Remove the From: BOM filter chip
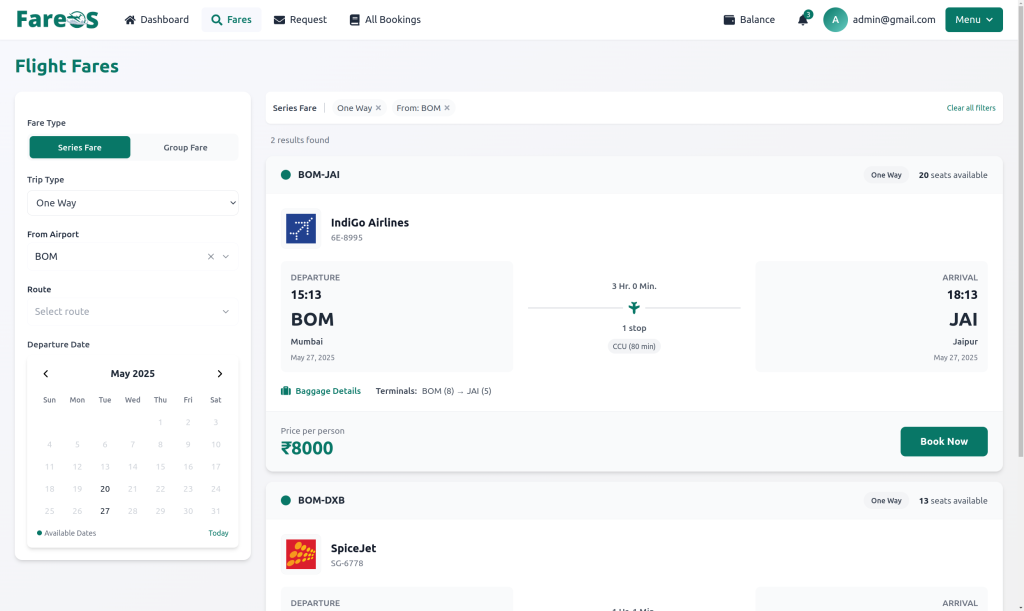 pyautogui.click(x=447, y=108)
